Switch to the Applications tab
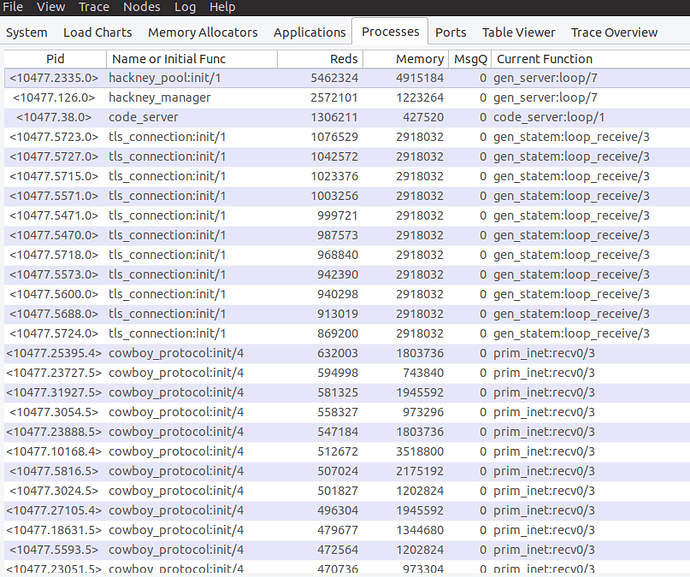690x577 pixels. 310,33
